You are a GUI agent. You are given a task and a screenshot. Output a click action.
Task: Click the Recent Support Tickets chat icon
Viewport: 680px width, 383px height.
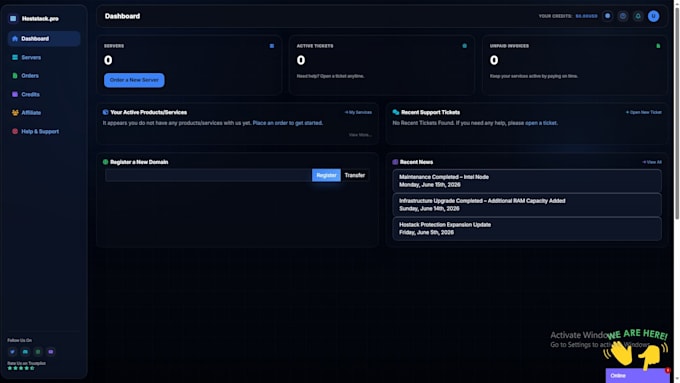(x=396, y=112)
